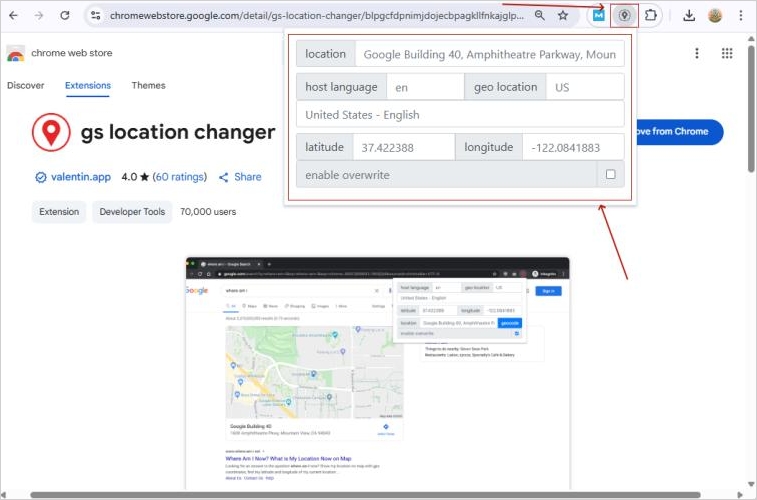Open the 60 ratings link

pos(180,177)
